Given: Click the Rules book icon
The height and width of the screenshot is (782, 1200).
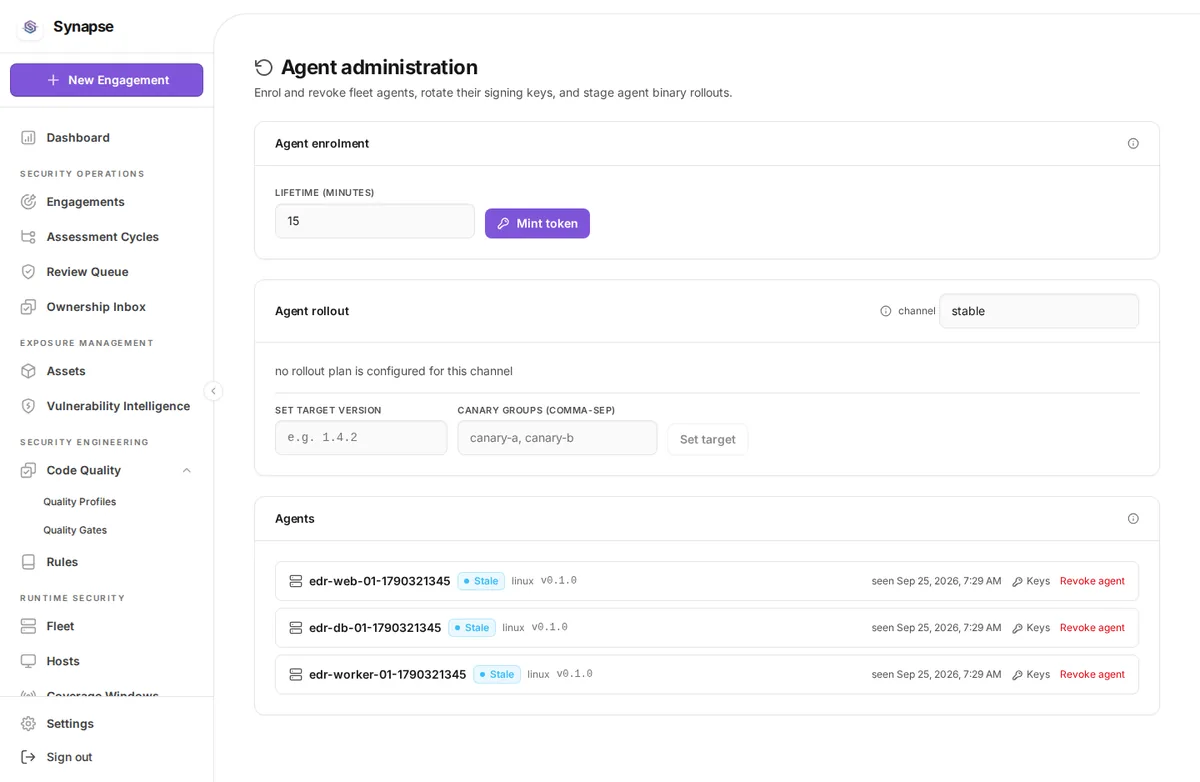Looking at the screenshot, I should 28,561.
